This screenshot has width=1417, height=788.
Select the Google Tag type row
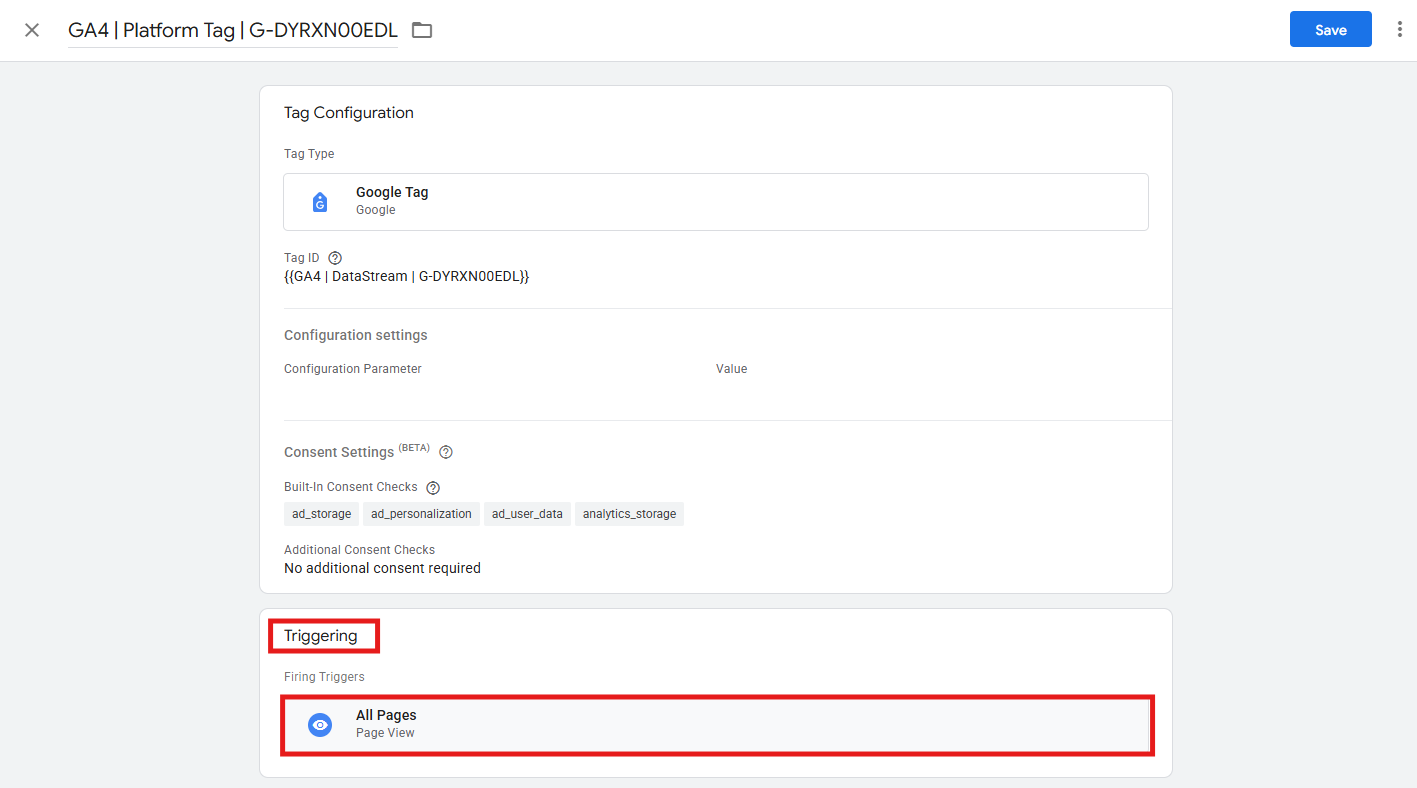(716, 202)
